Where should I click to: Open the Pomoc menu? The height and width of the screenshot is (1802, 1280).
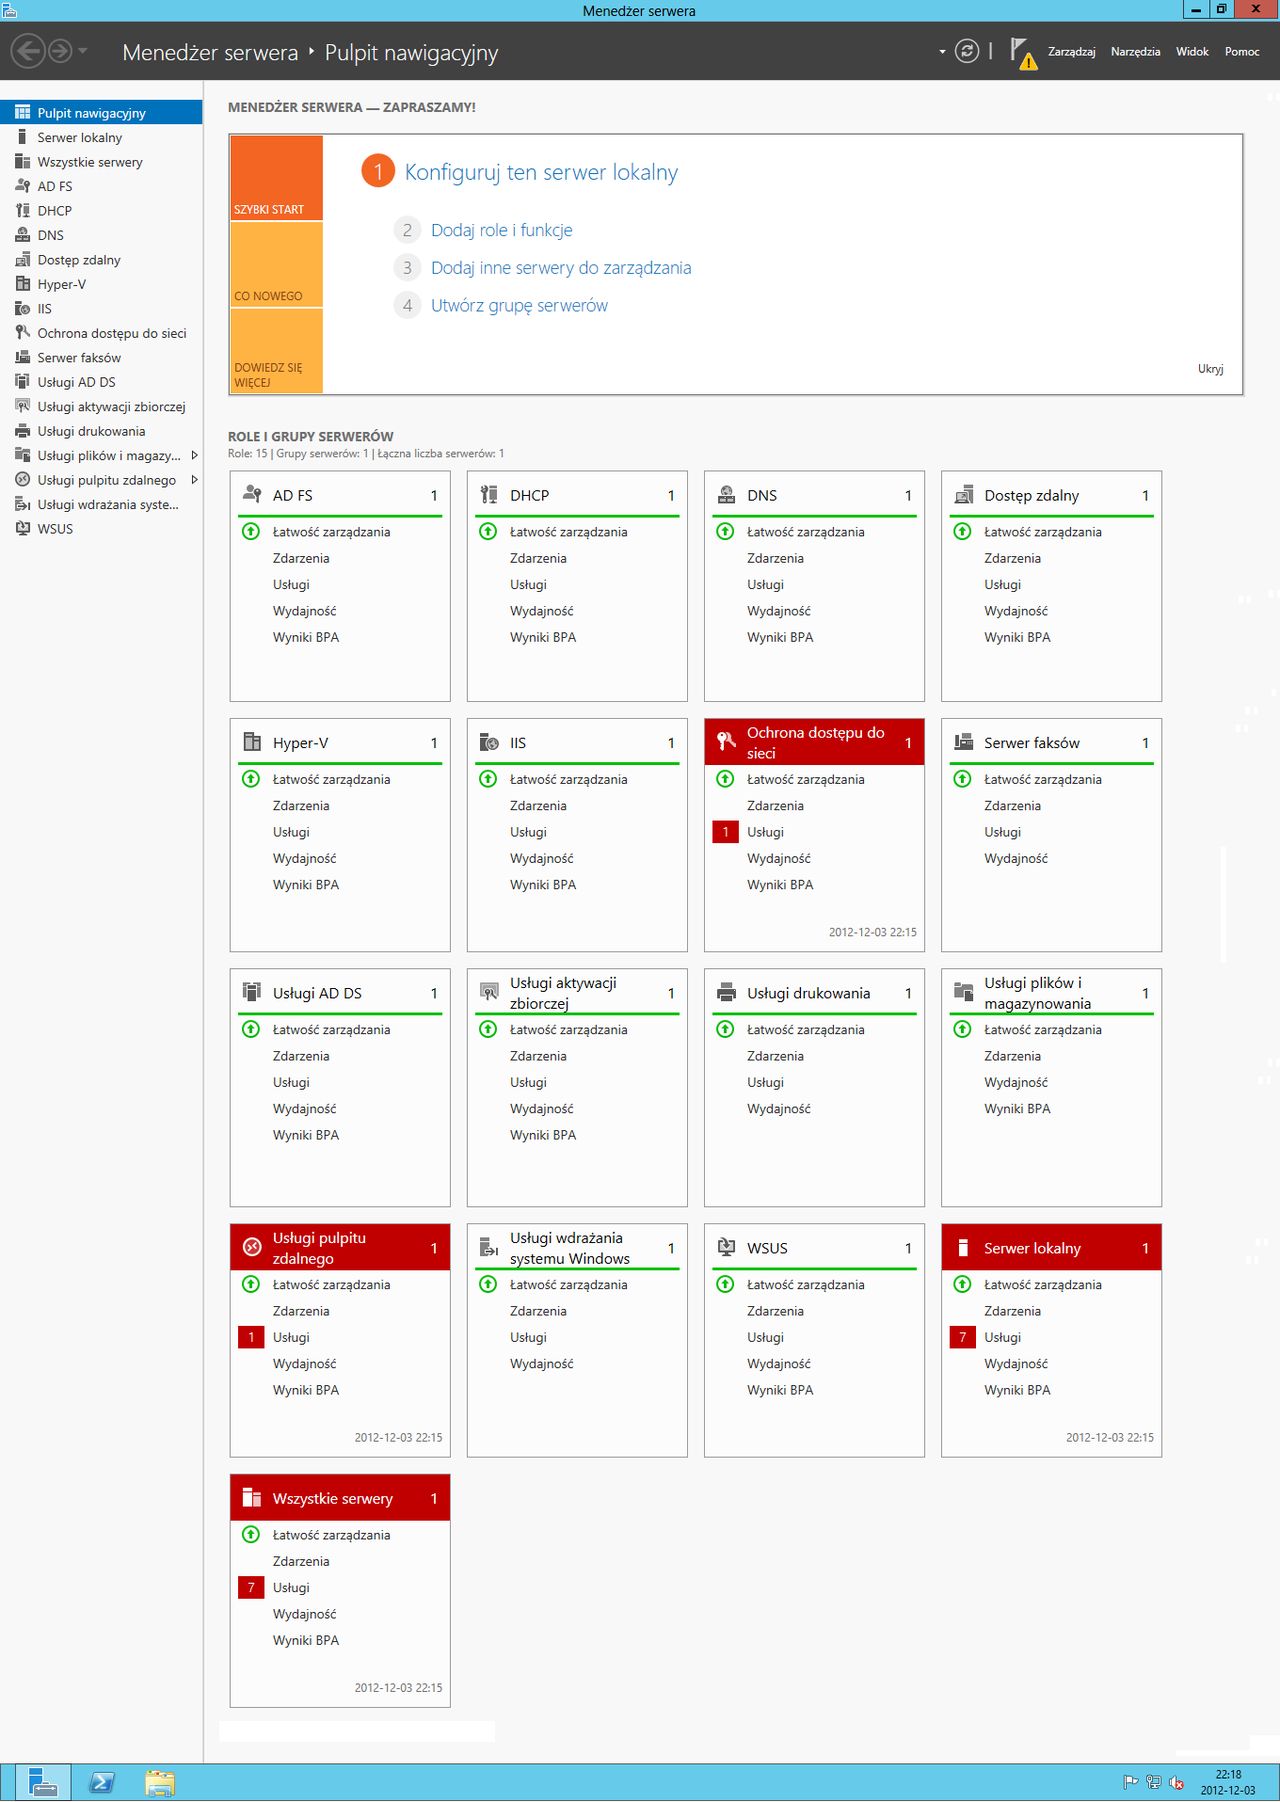pos(1242,52)
